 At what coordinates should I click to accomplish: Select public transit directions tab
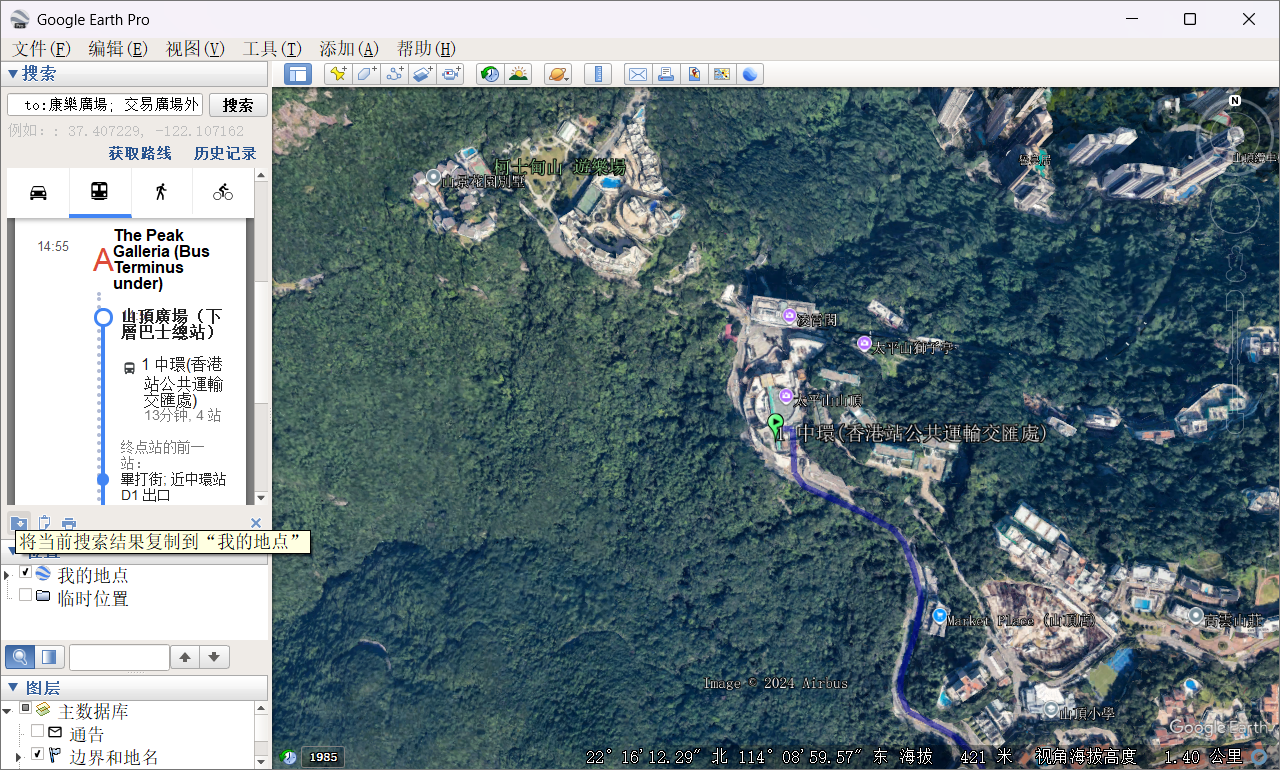[x=100, y=192]
